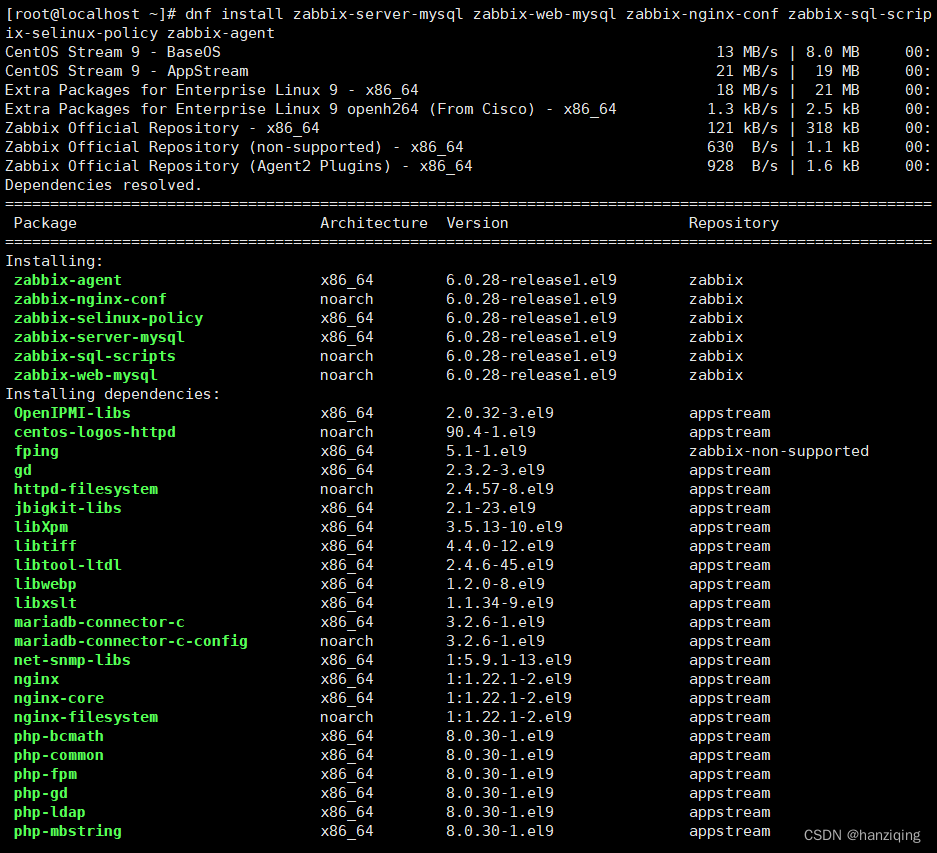The image size is (937, 853).
Task: Select the php-gd package name
Action: (41, 793)
